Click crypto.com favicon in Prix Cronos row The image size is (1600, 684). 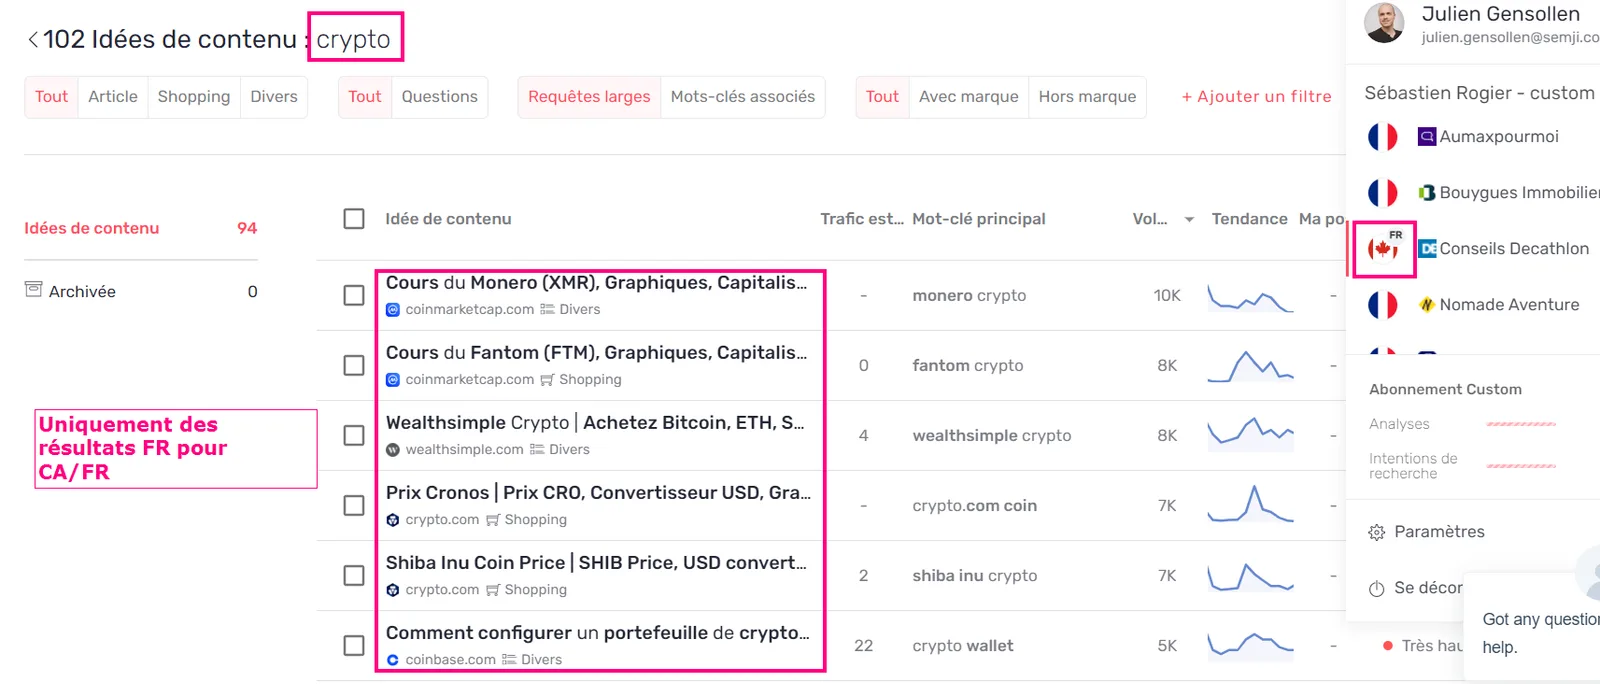[393, 520]
